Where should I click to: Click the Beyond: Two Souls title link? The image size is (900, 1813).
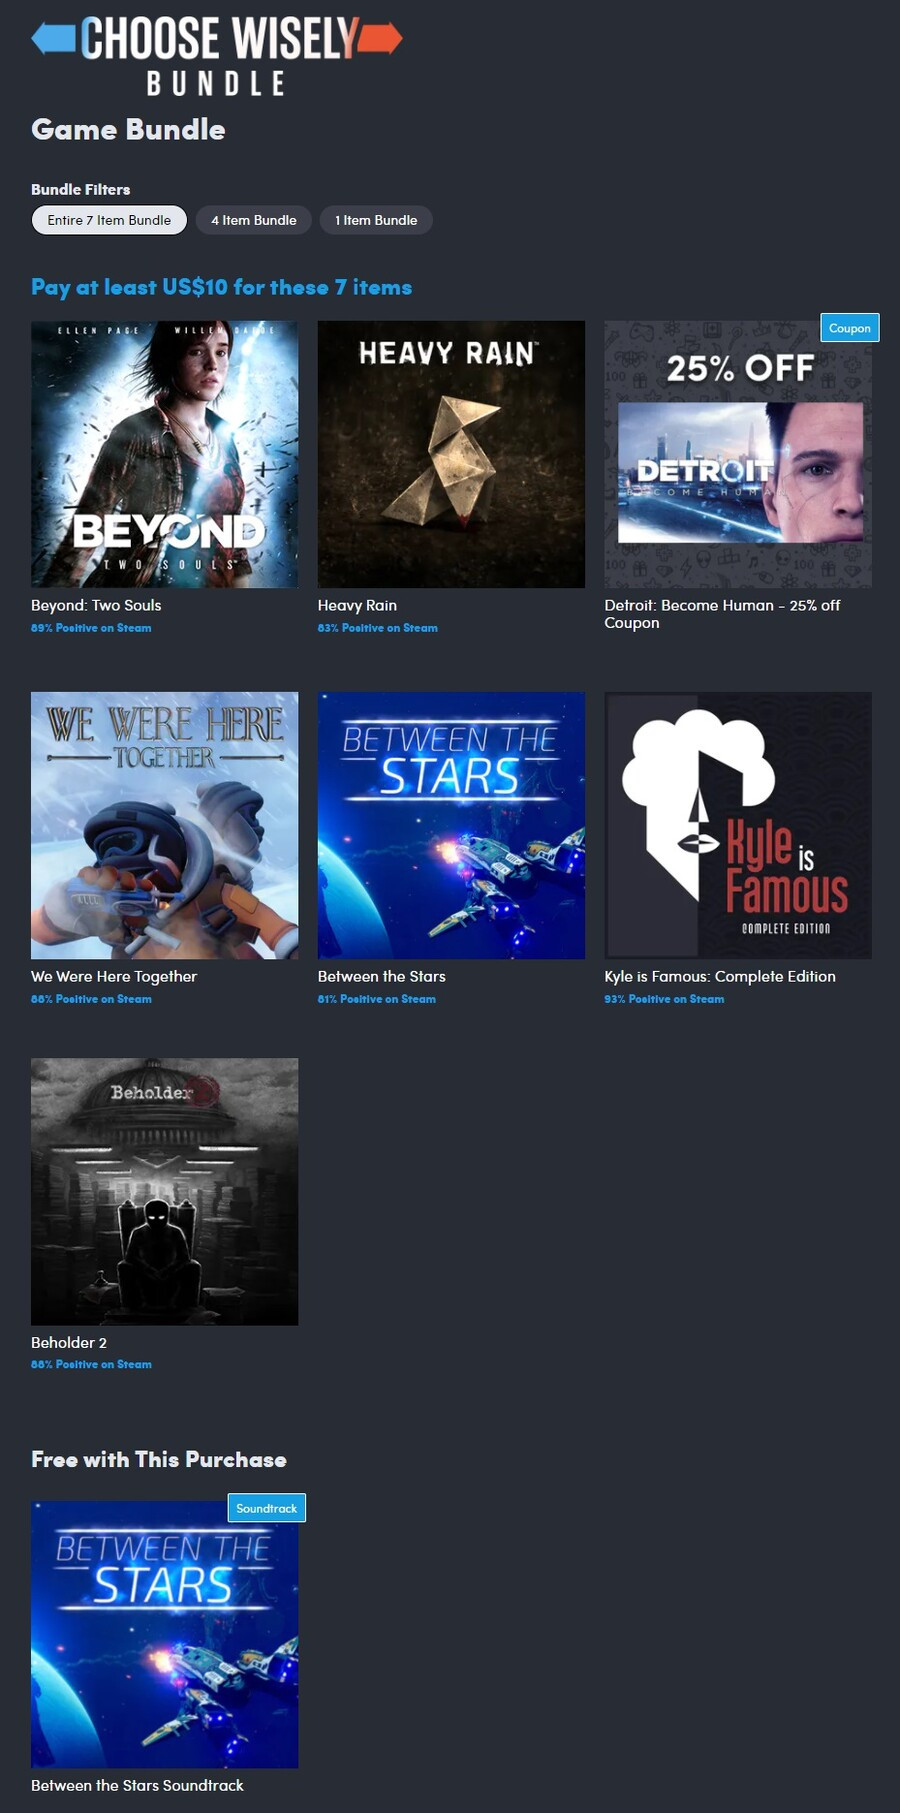tap(96, 605)
